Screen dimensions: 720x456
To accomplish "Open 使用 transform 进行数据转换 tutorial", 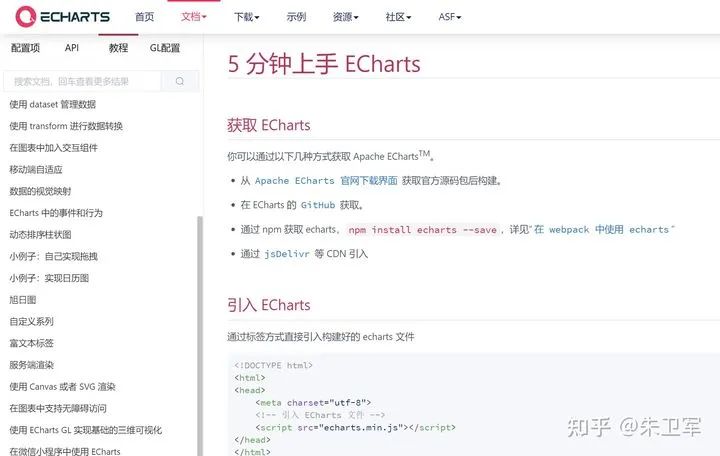I will 66,126.
